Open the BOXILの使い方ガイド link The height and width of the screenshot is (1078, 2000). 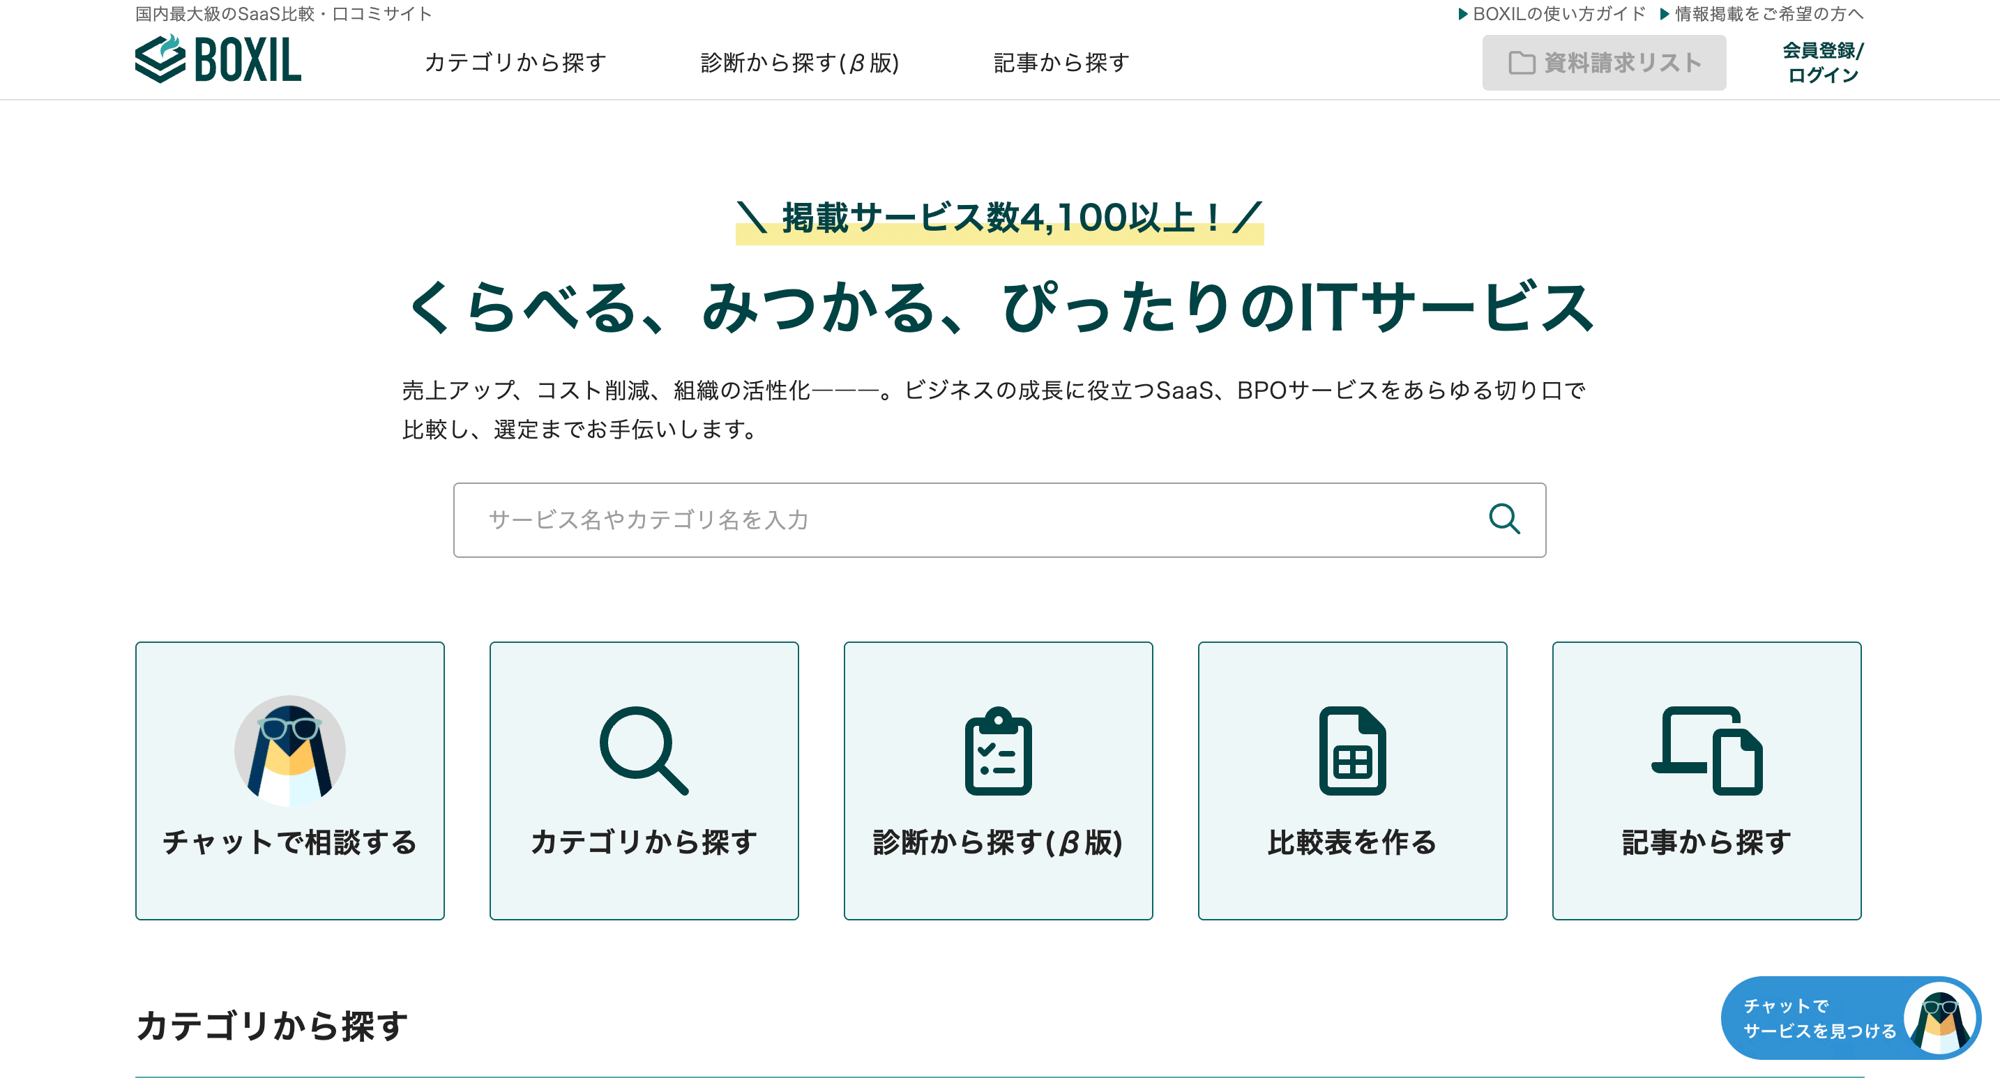pyautogui.click(x=1557, y=14)
